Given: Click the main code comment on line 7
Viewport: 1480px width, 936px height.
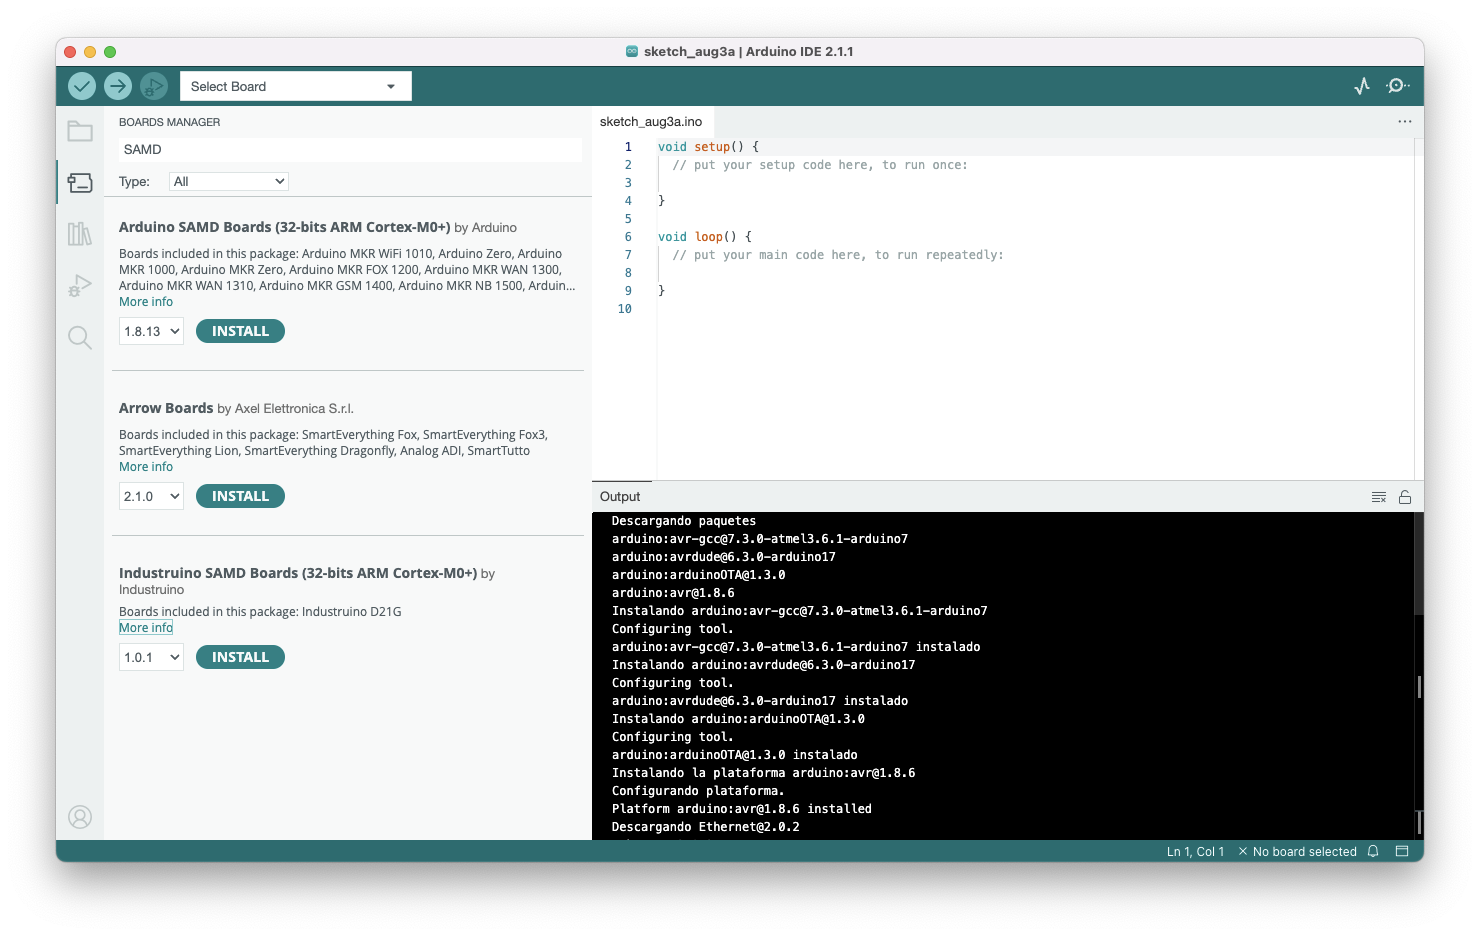Looking at the screenshot, I should [838, 255].
